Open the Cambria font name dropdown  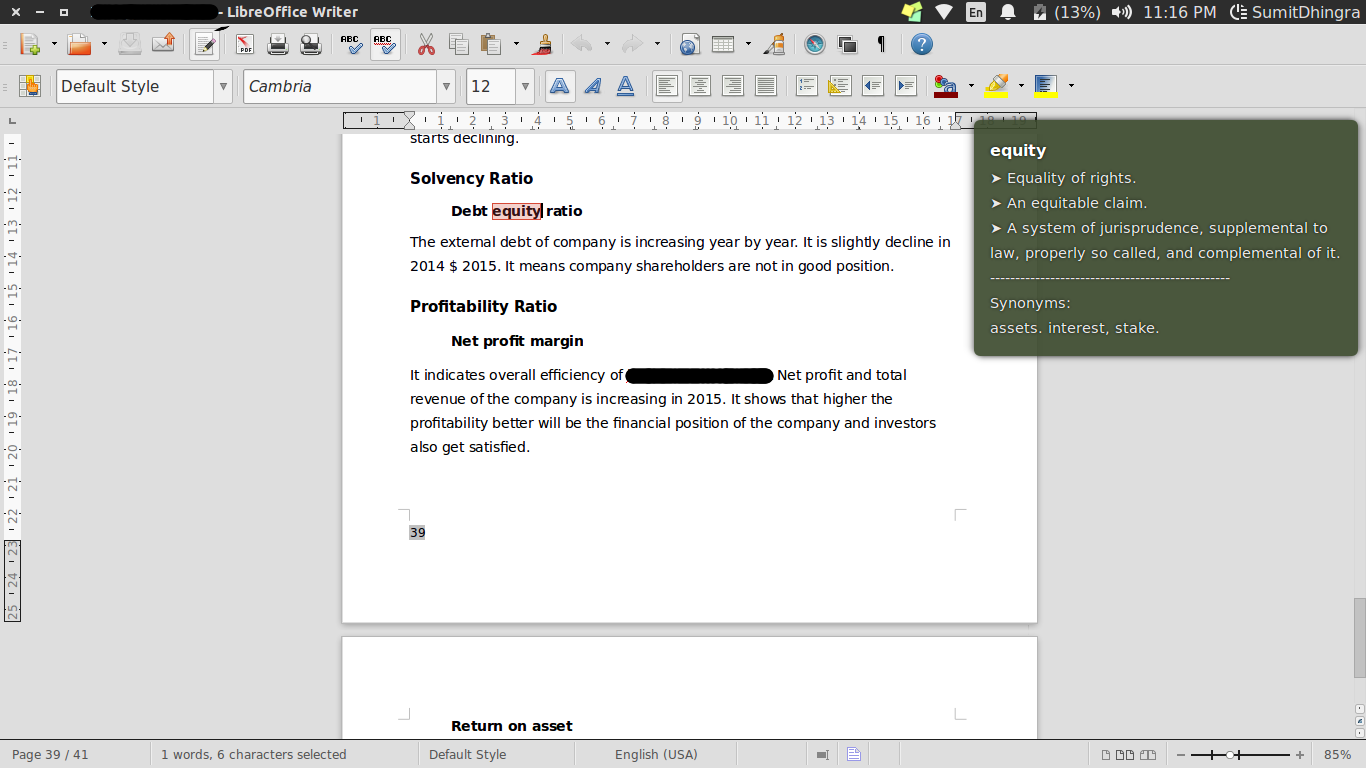(x=446, y=86)
